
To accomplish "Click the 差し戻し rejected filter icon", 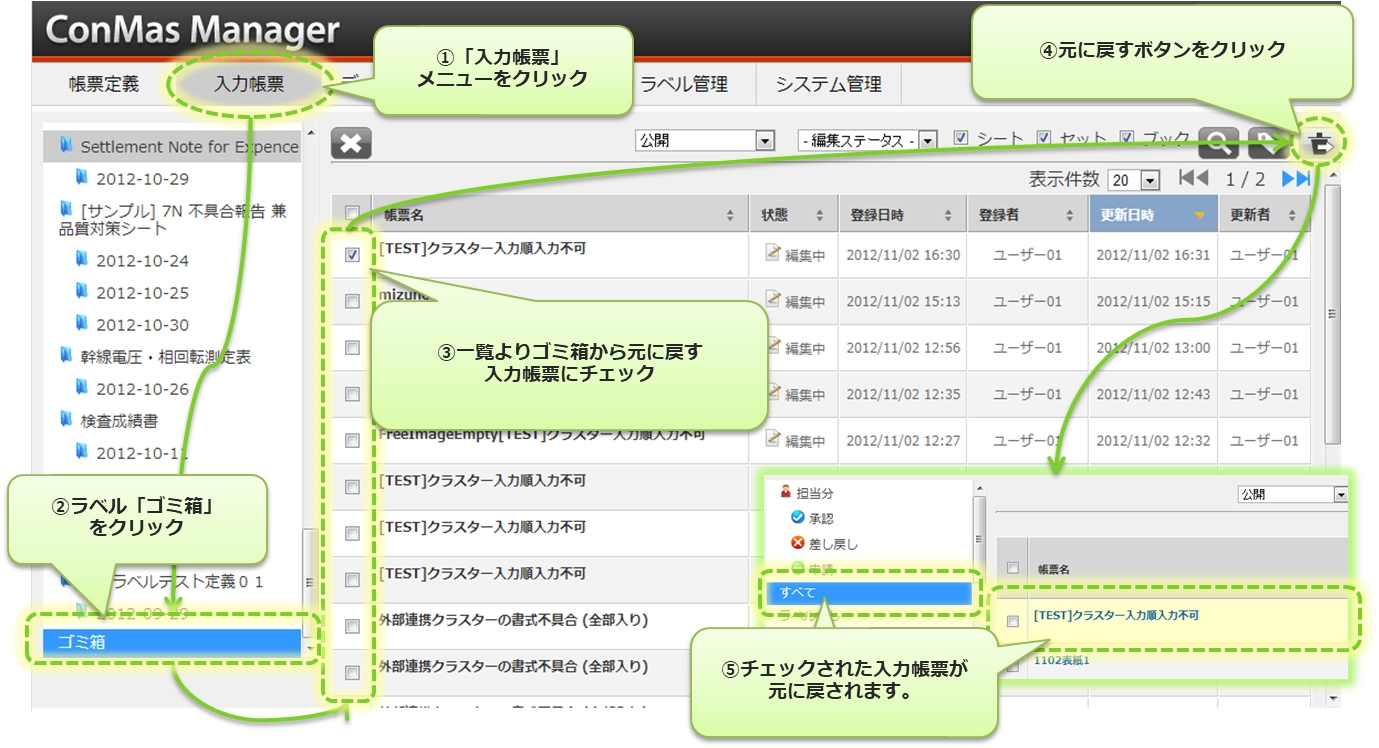I will (x=797, y=544).
